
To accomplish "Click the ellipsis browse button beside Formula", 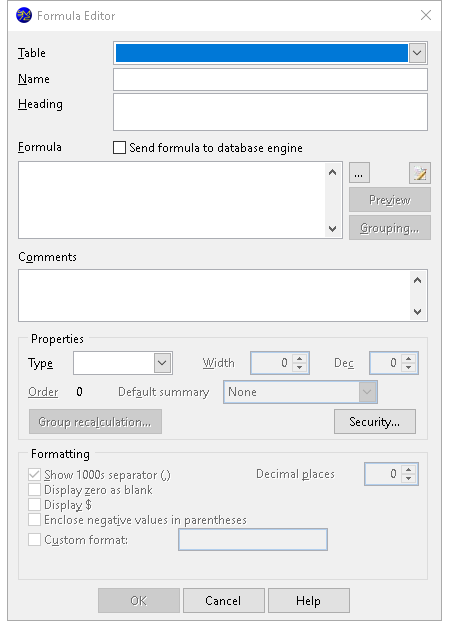I will [359, 173].
